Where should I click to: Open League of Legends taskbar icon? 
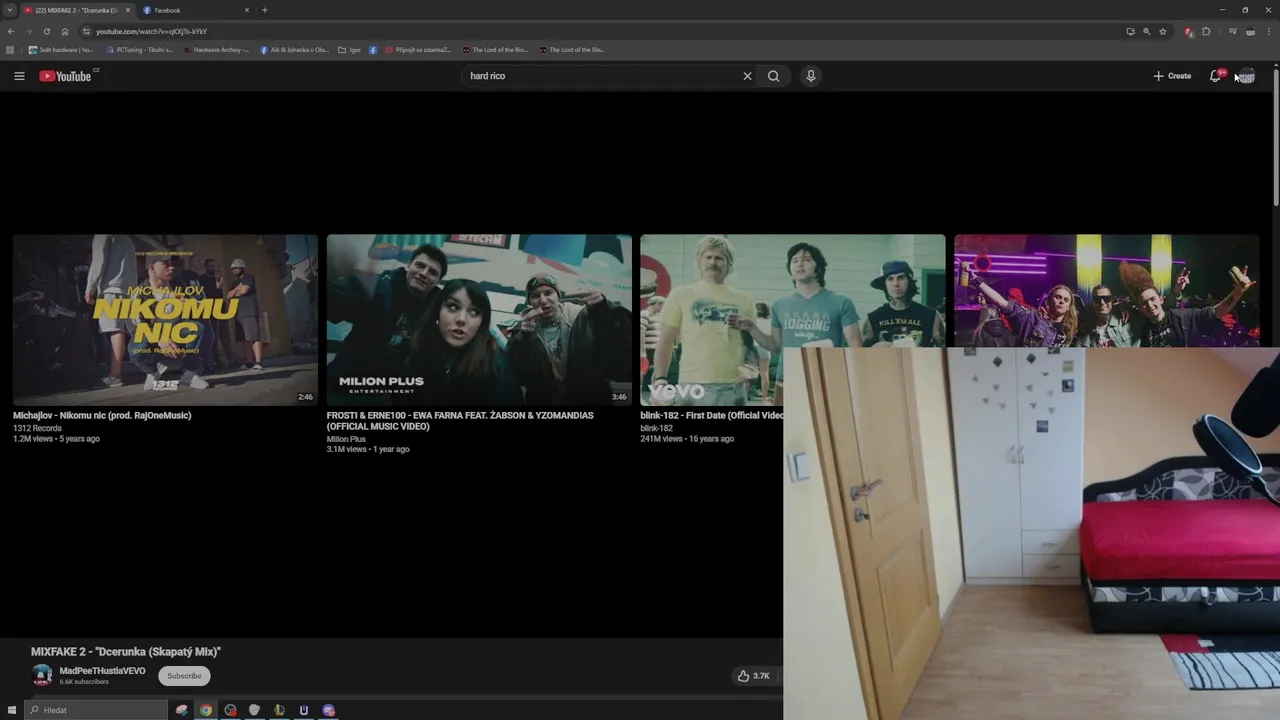[x=279, y=710]
